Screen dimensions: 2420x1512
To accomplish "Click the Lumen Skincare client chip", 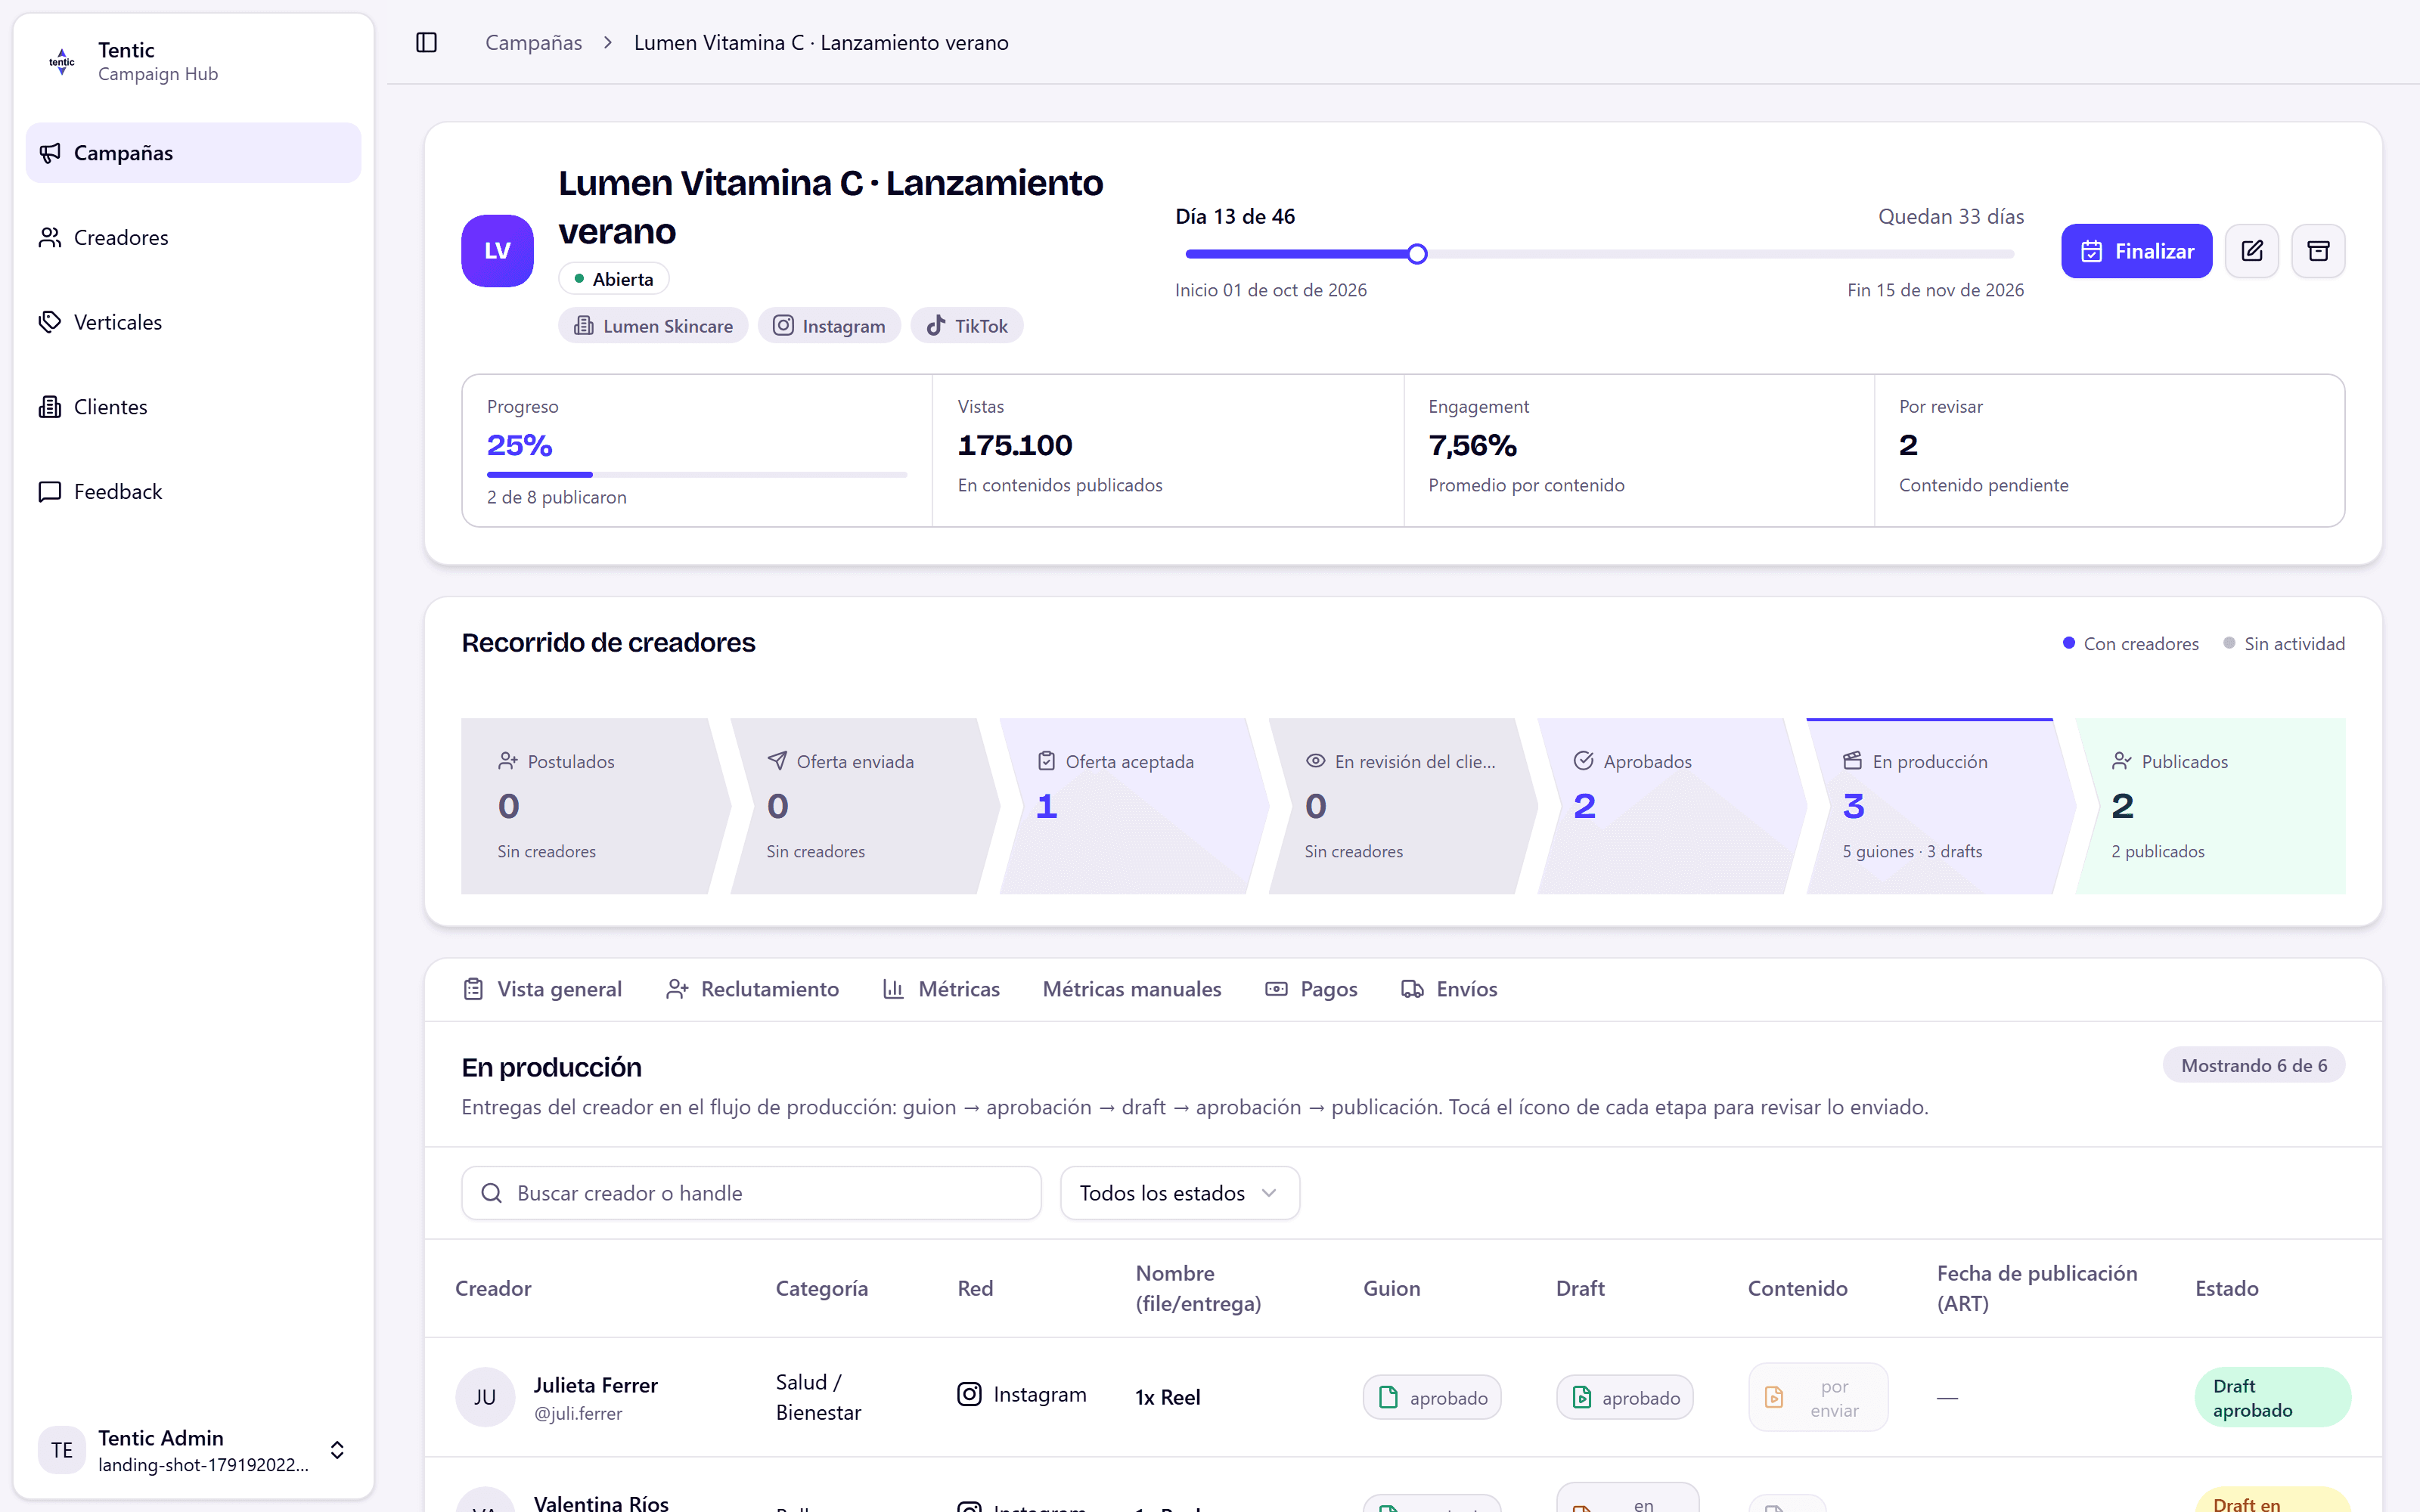I will [x=653, y=326].
